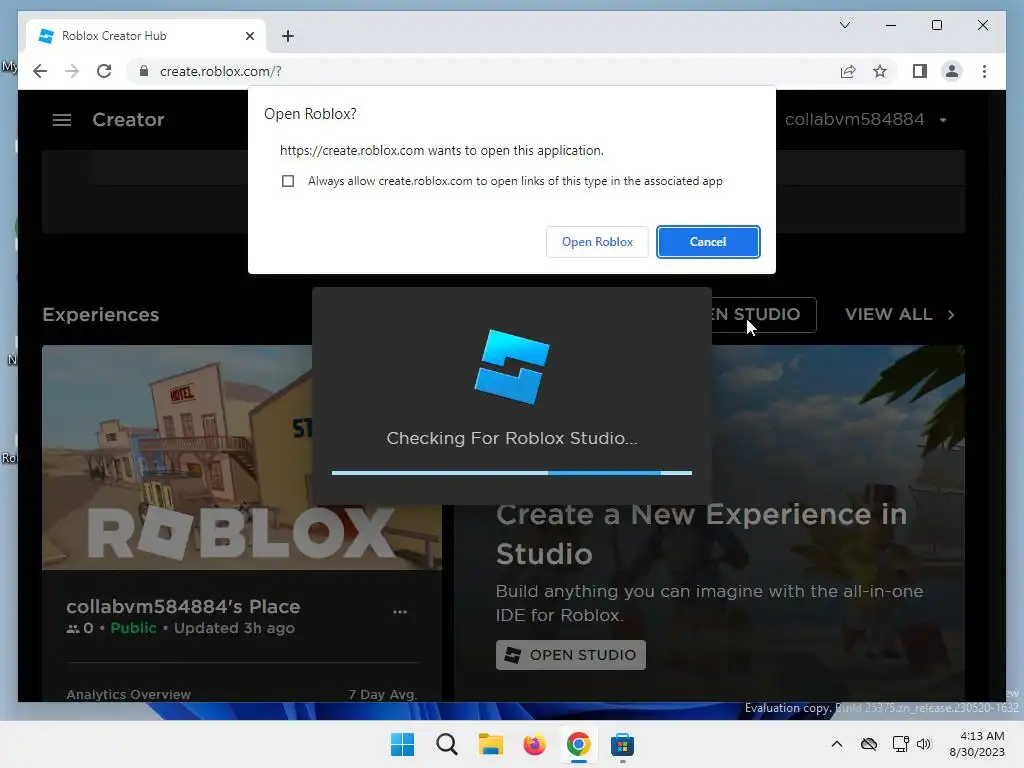Screen dimensions: 1024x768
Task: Click 'Updated 3h ago' text
Action: click(x=234, y=628)
